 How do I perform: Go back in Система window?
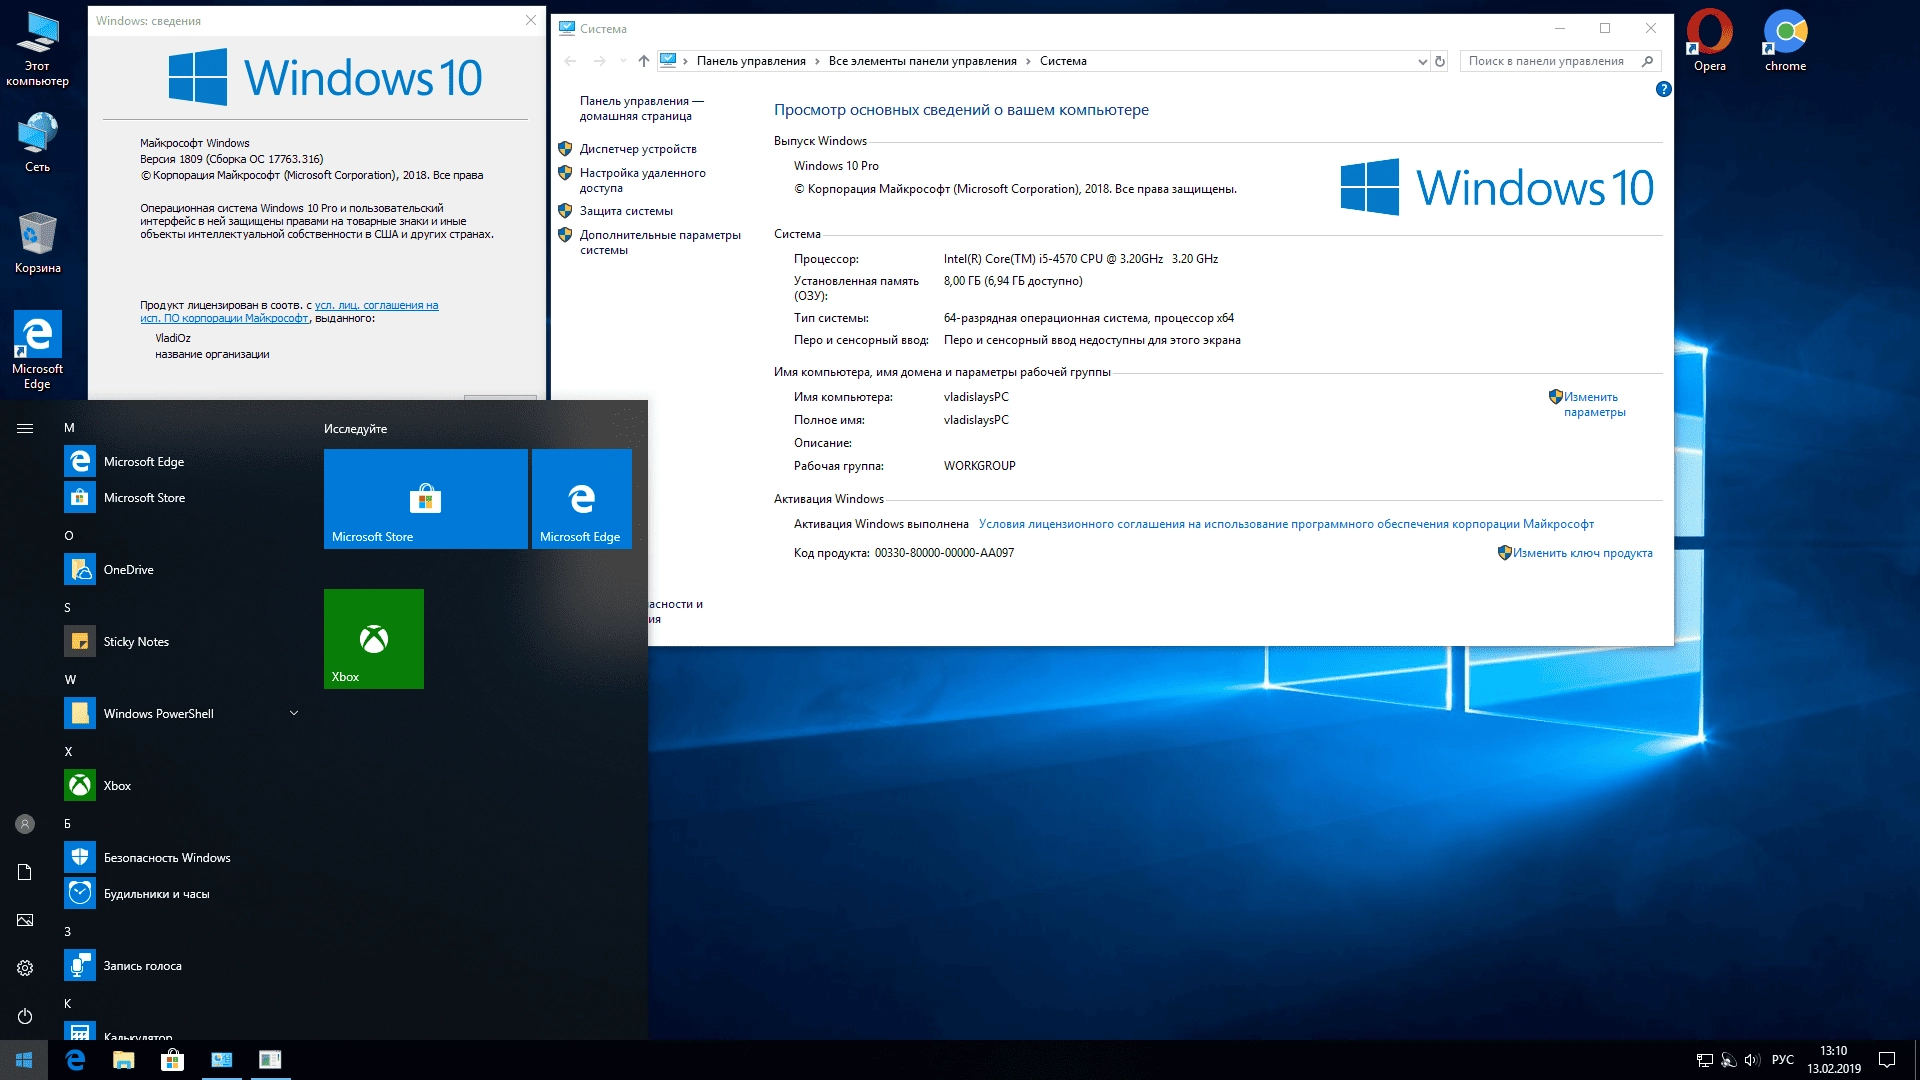[570, 61]
